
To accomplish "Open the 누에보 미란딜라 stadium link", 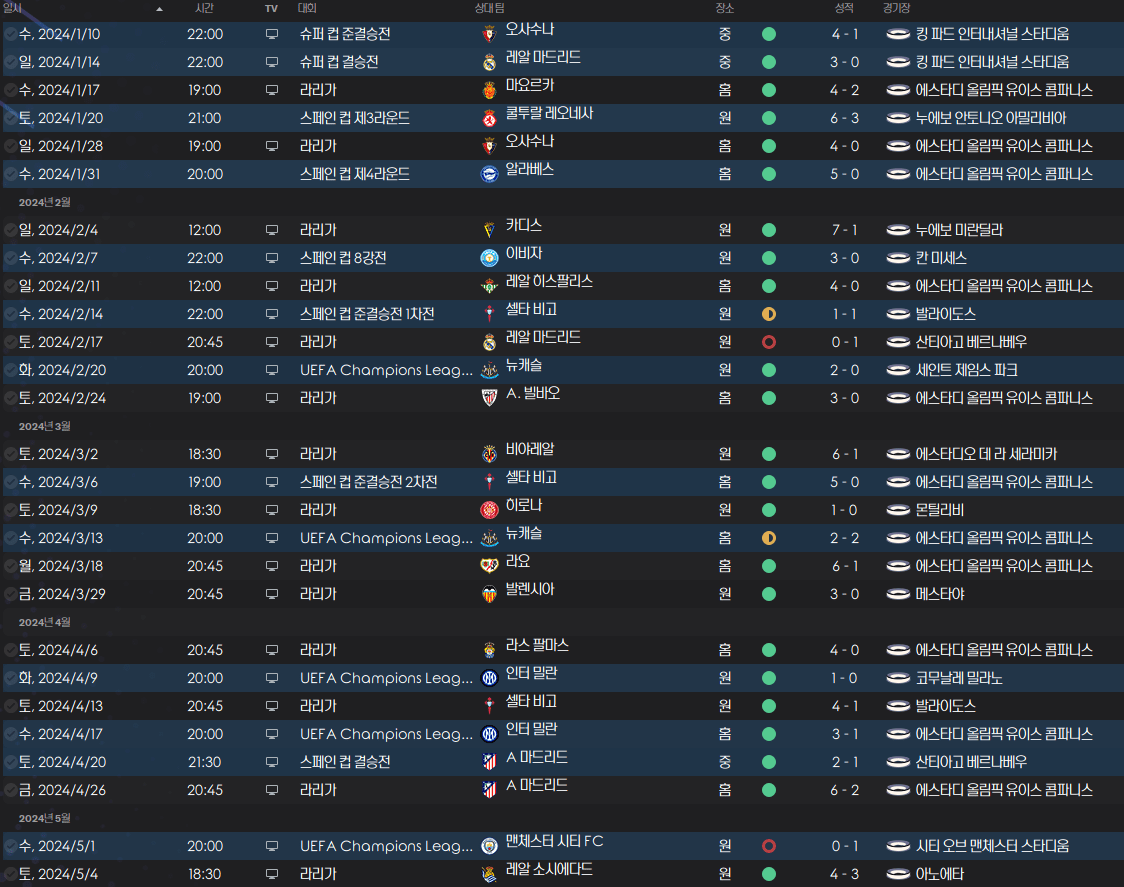I will point(959,230).
